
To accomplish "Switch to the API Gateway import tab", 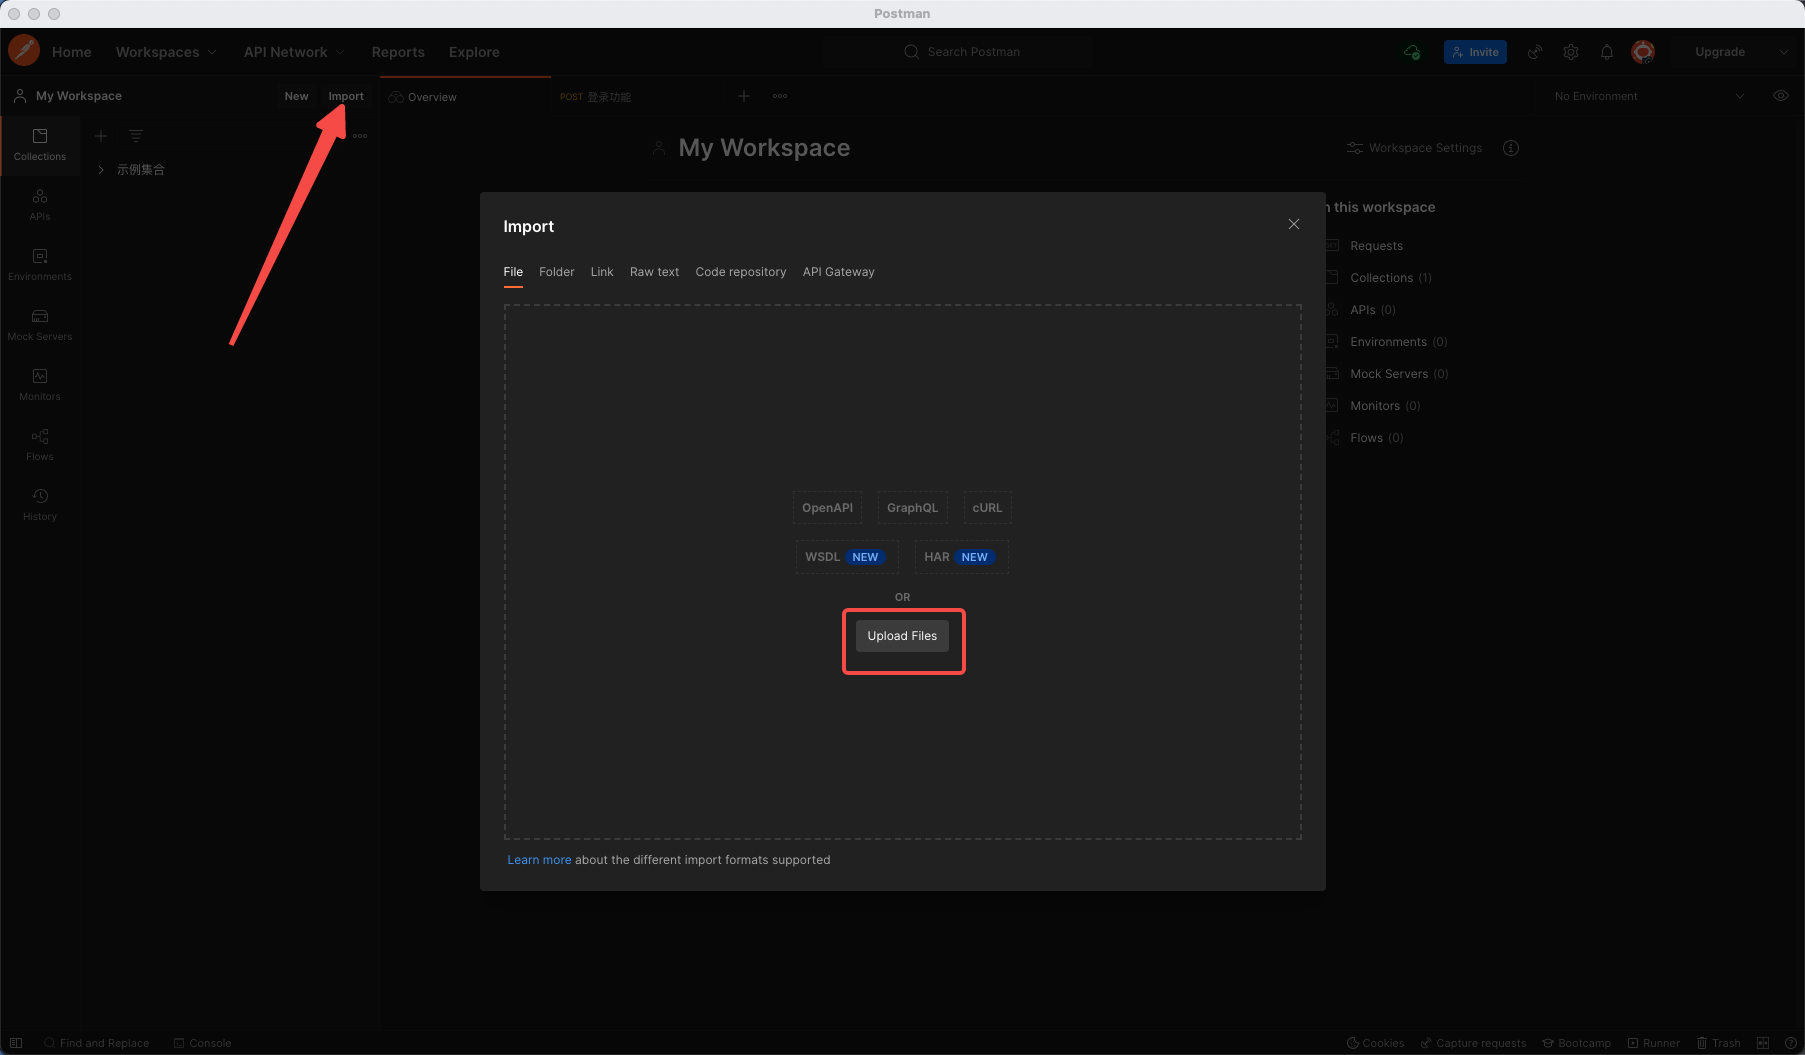I will pyautogui.click(x=838, y=272).
